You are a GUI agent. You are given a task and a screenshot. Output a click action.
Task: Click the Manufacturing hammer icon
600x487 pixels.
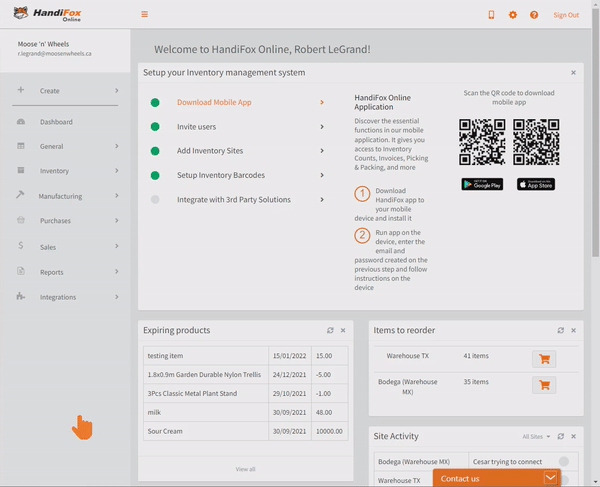click(x=20, y=195)
